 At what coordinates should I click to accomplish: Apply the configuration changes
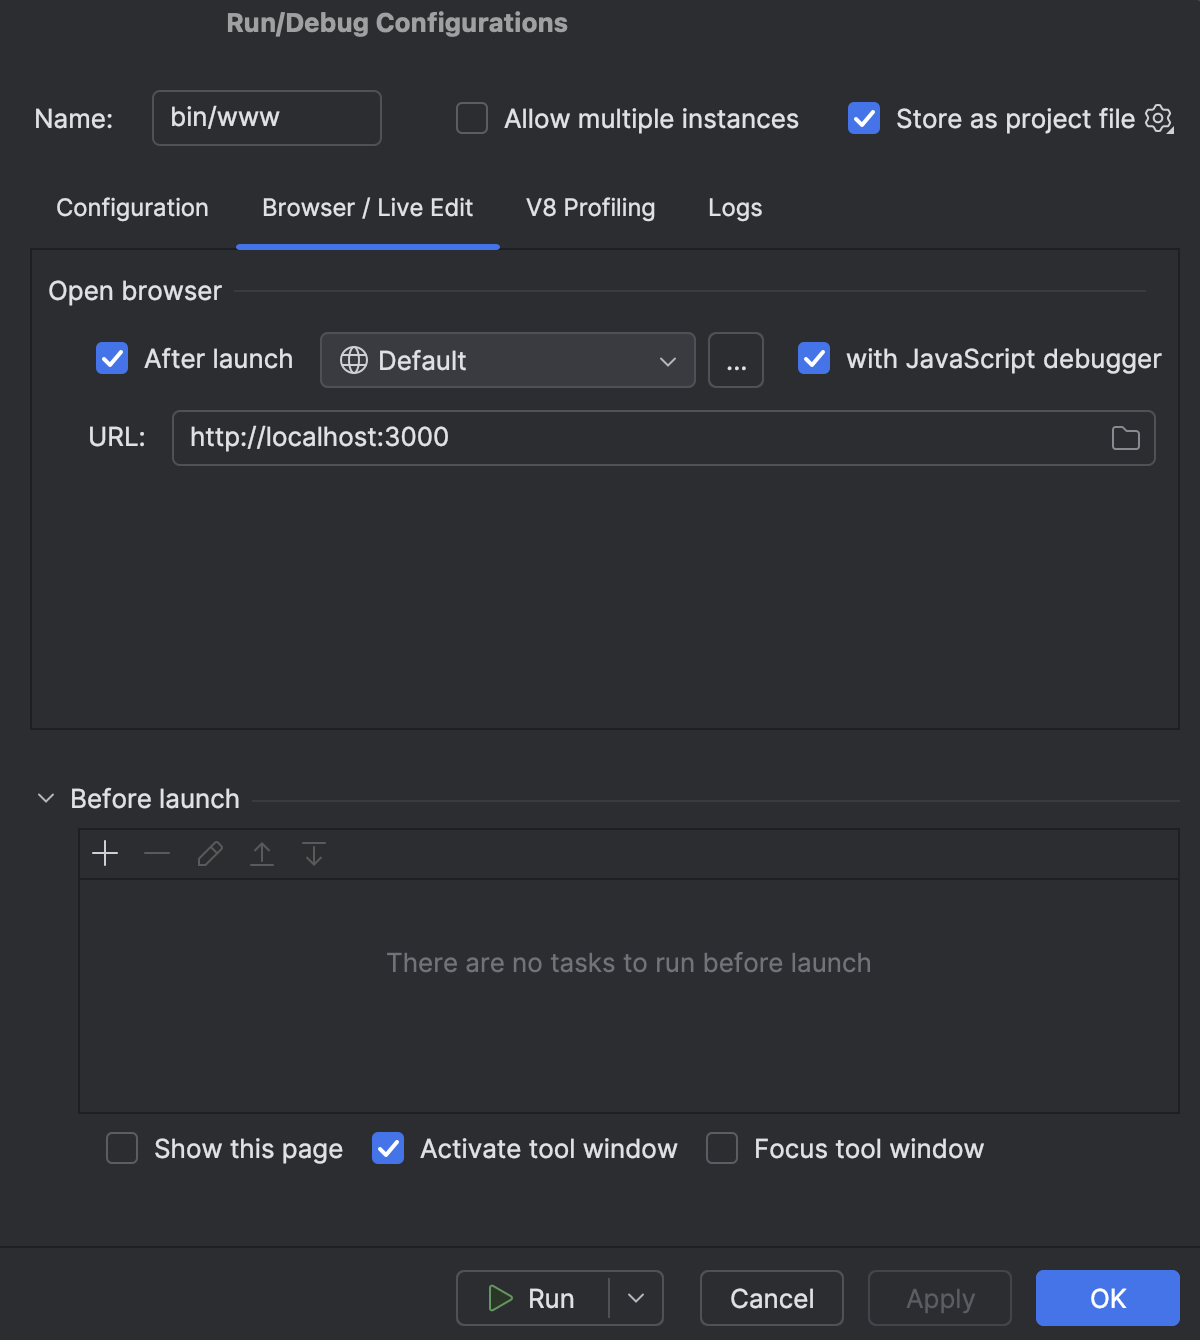[x=939, y=1298]
